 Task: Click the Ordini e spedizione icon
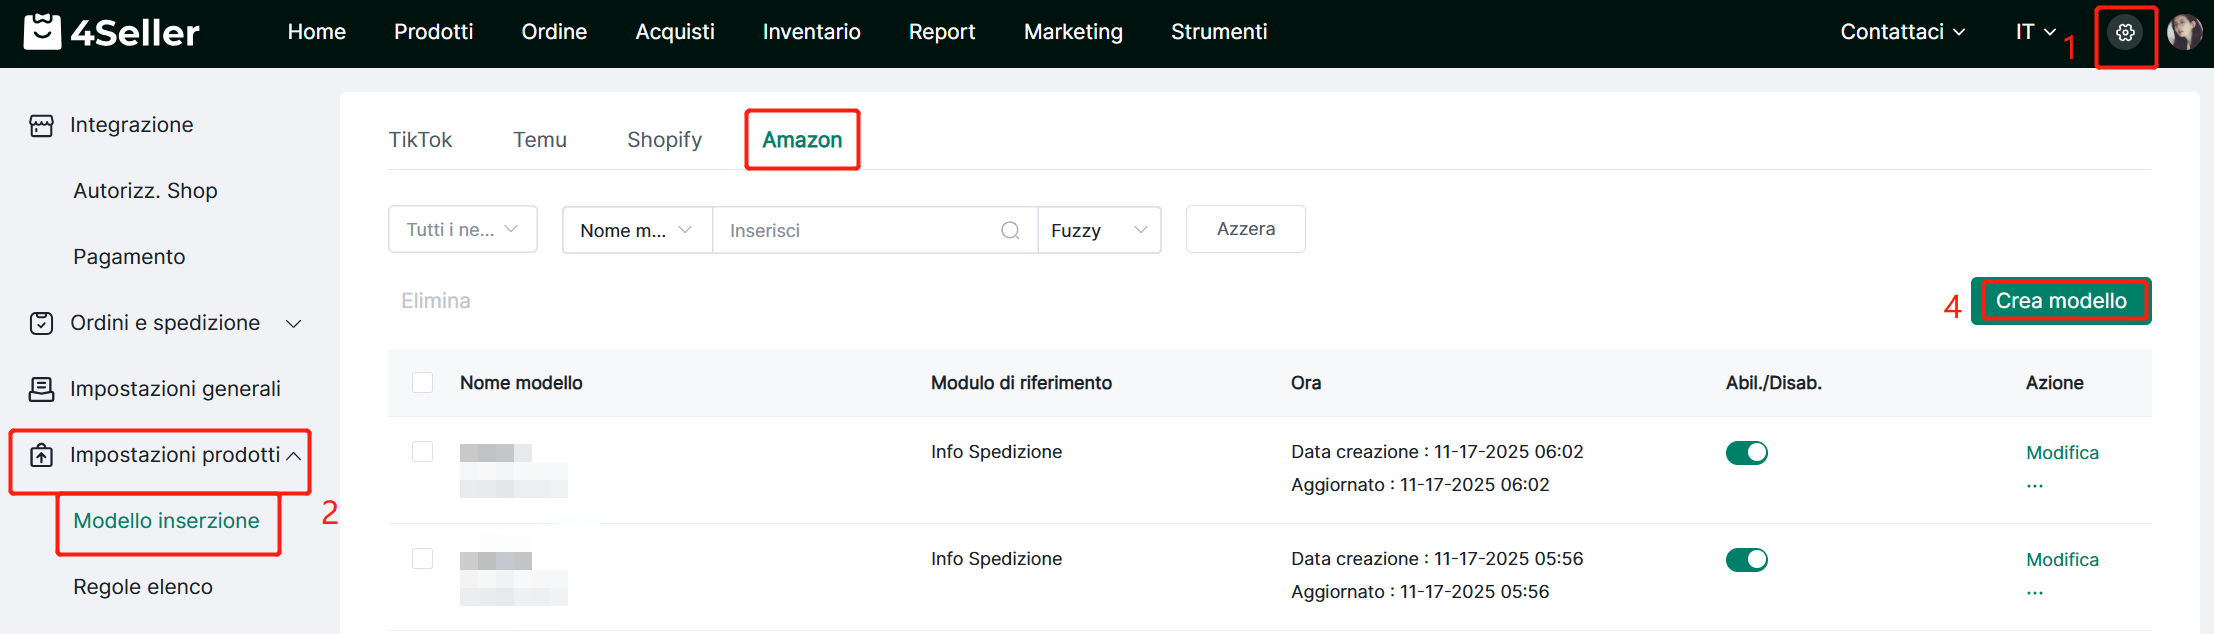point(41,323)
